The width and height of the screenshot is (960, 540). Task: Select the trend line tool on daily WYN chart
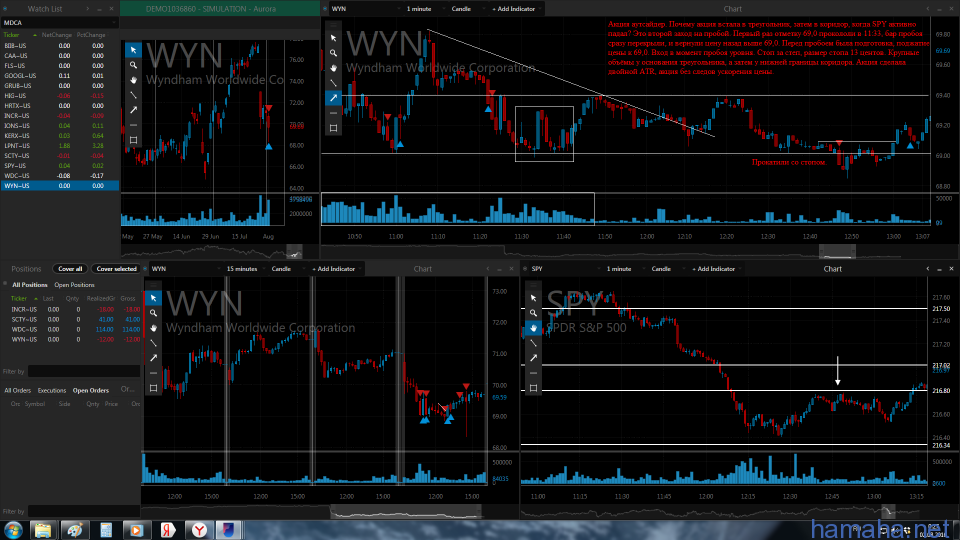(x=133, y=95)
